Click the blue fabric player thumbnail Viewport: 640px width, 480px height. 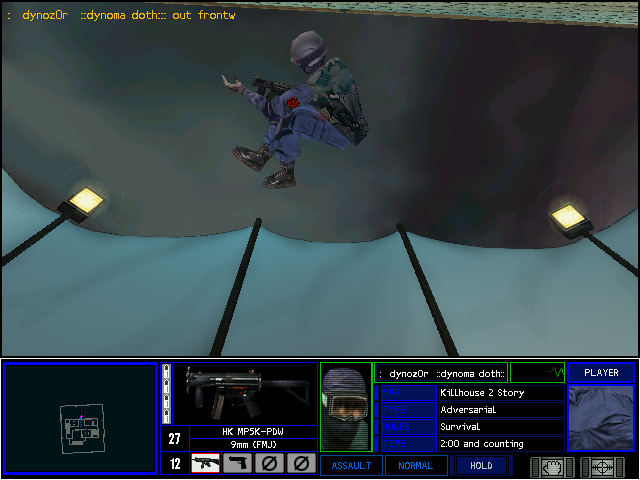(601, 418)
